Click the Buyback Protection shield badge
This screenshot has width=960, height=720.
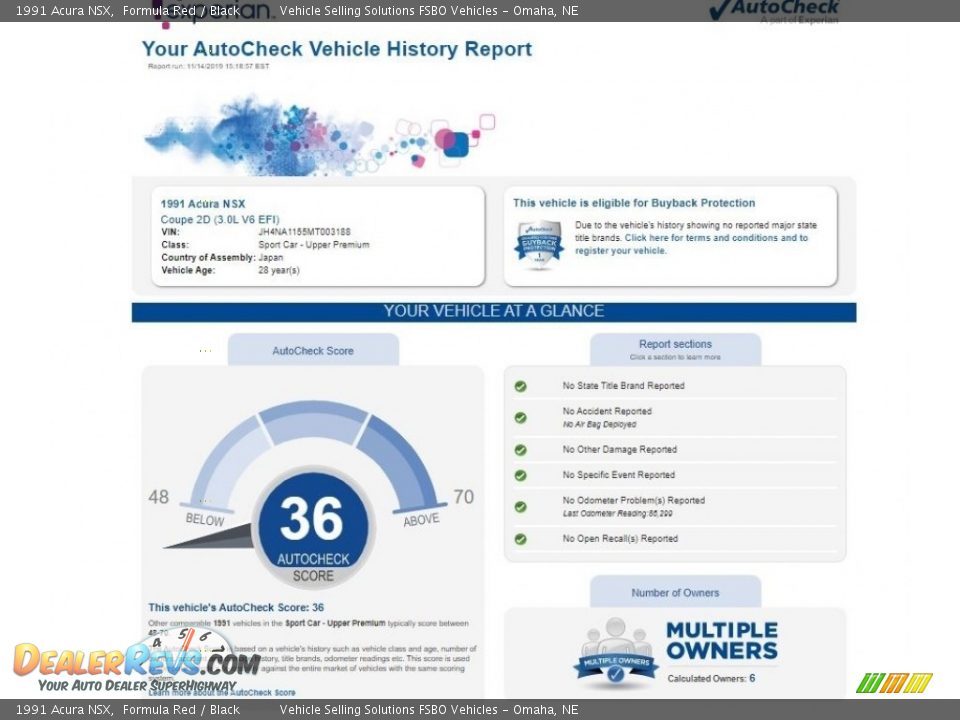point(539,244)
